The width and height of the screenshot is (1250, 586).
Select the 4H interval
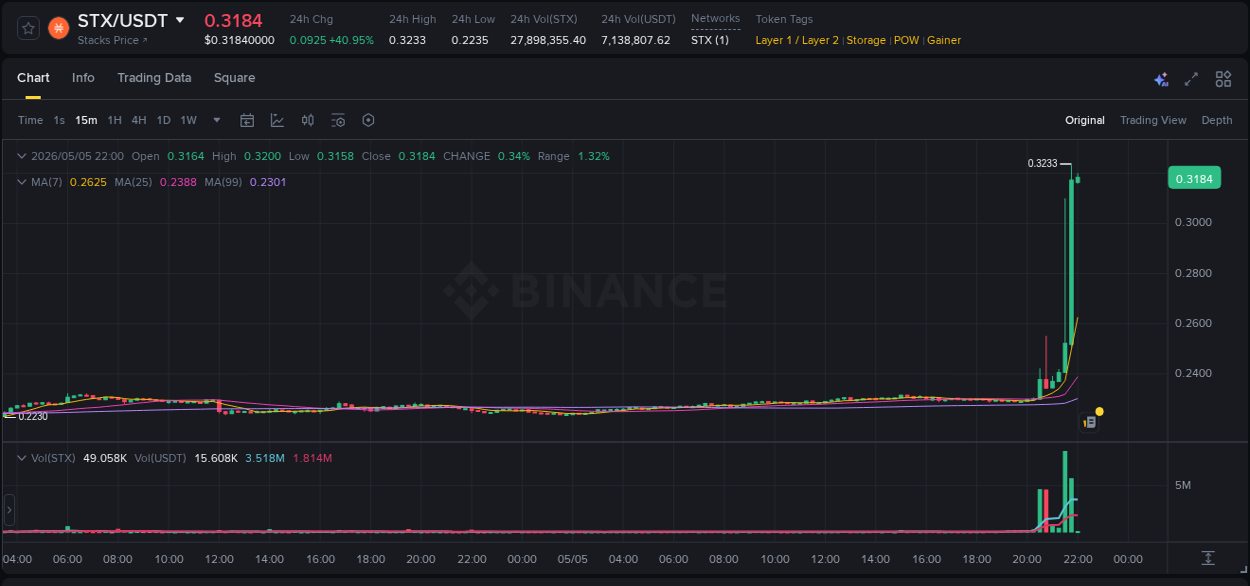click(139, 120)
